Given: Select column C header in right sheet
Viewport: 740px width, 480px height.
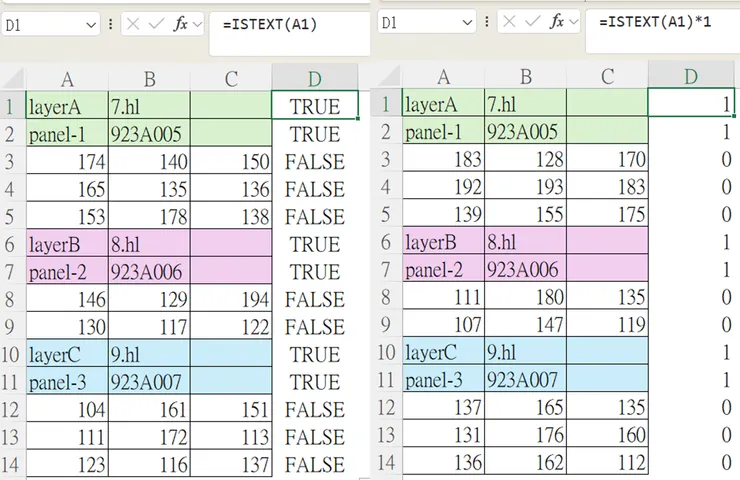Looking at the screenshot, I should [607, 76].
